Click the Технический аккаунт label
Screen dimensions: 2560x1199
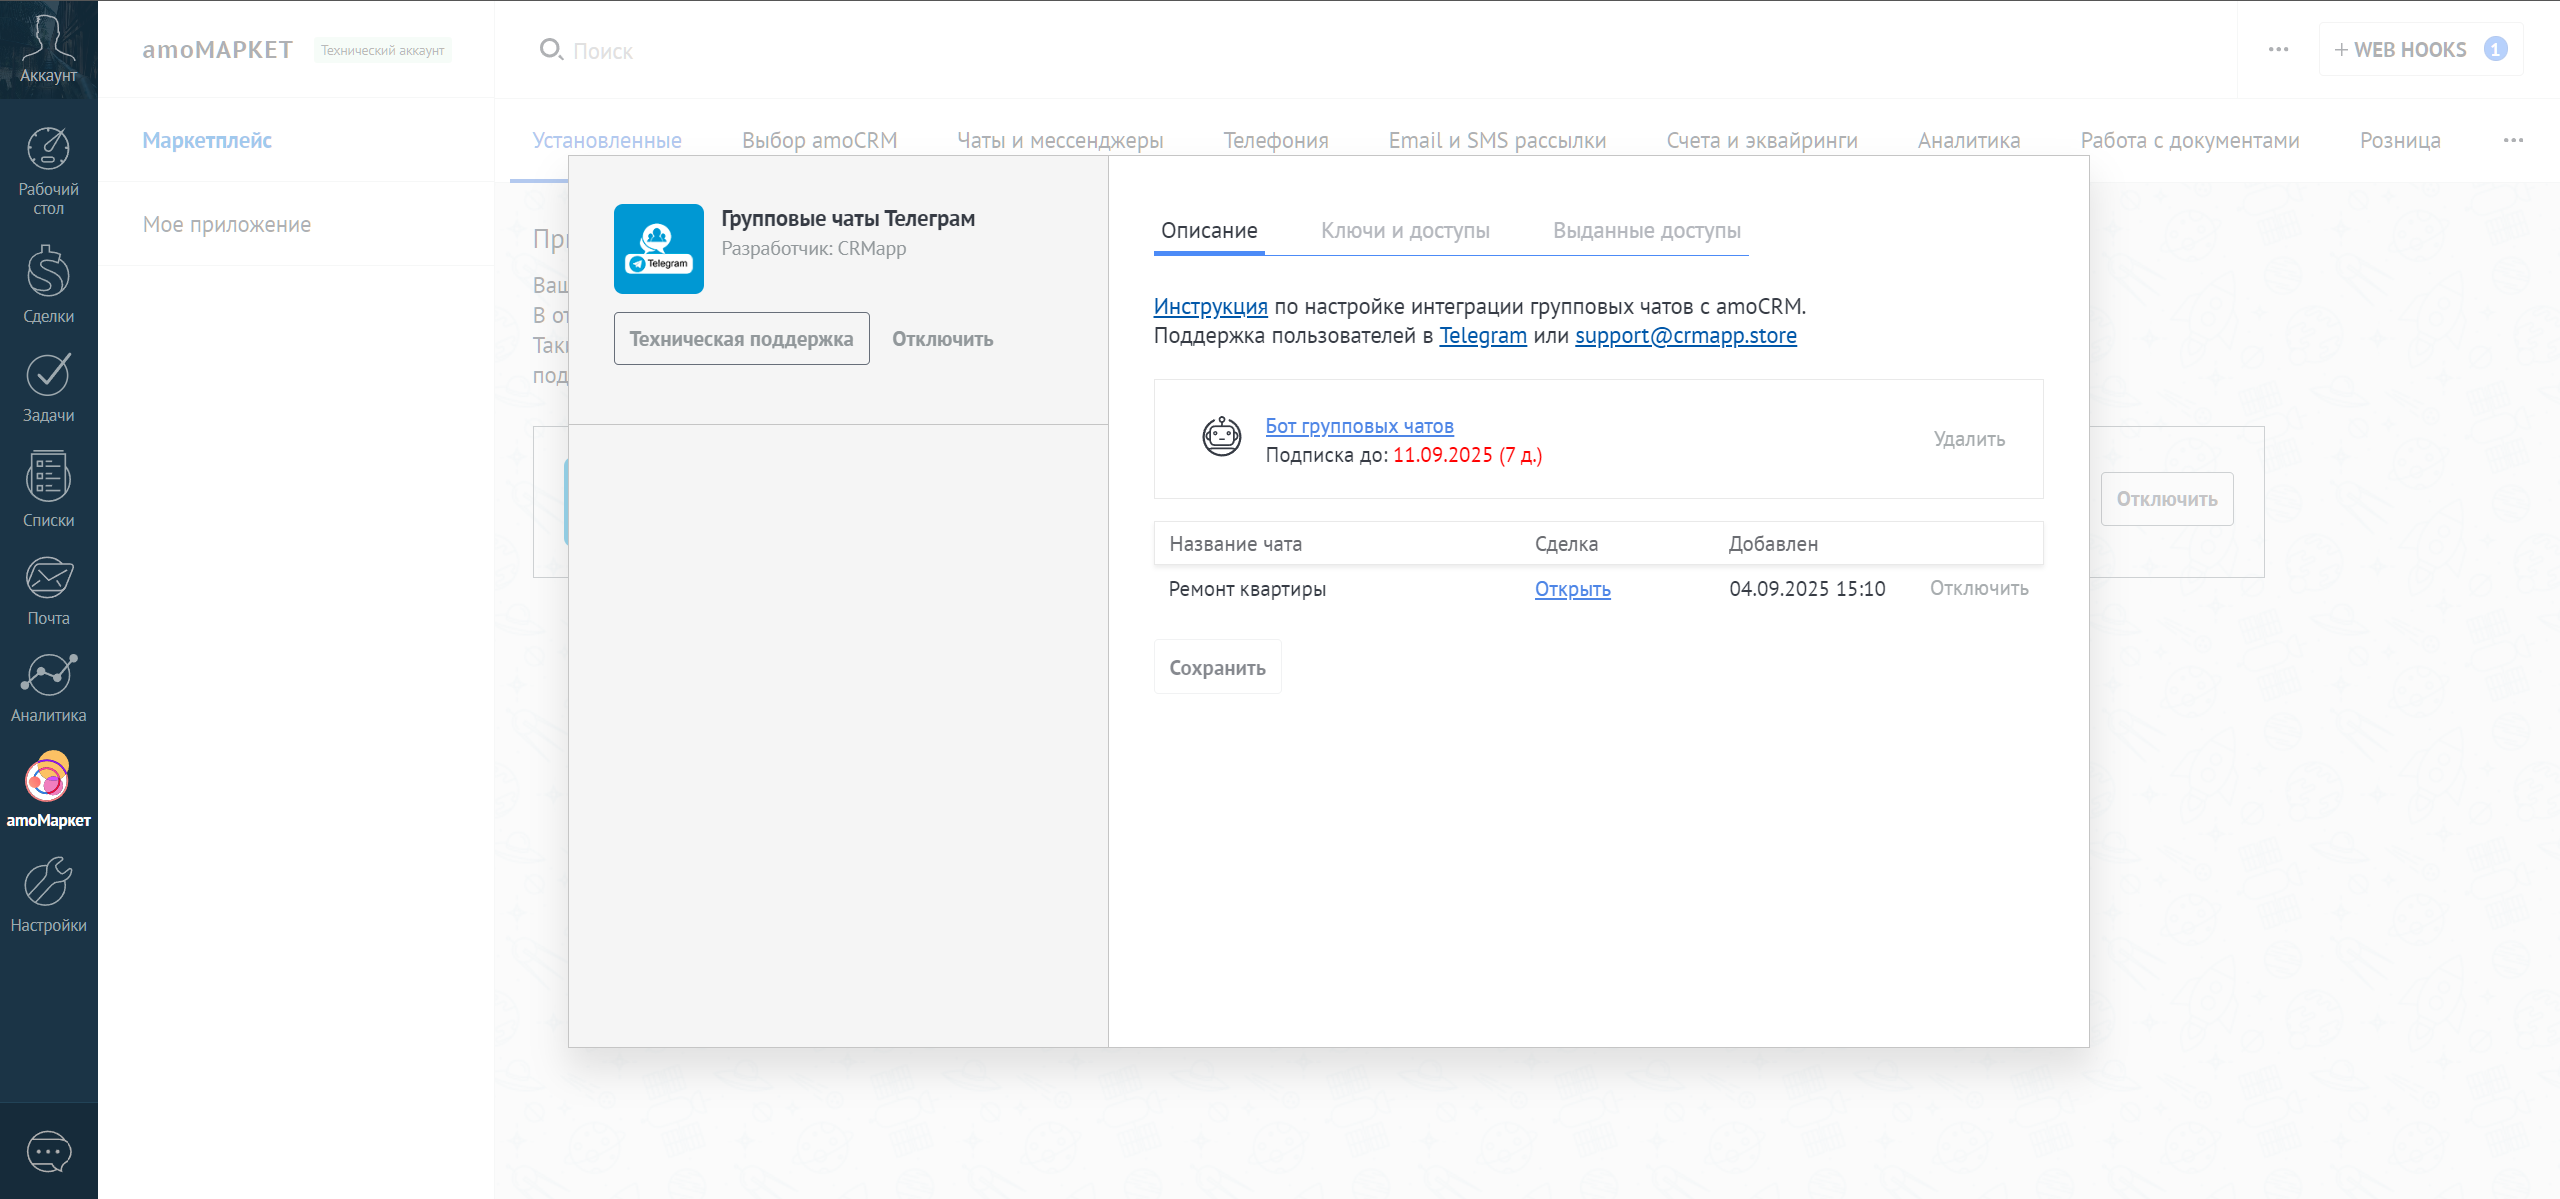tap(382, 50)
